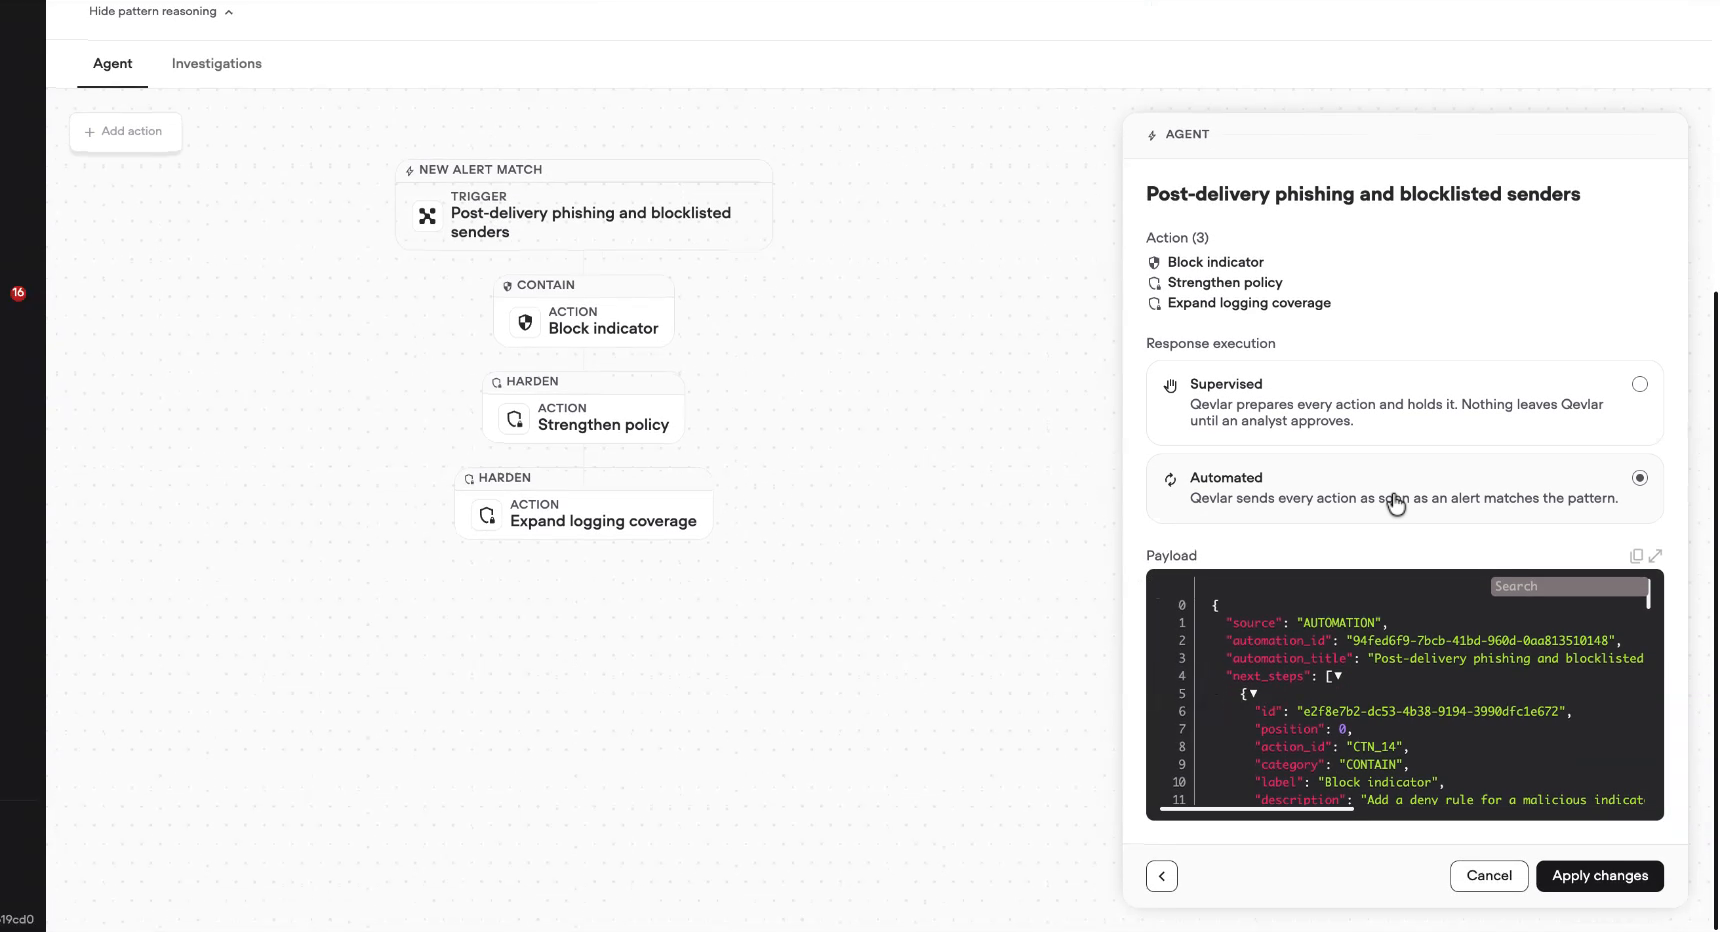Click the "AUTOMATION" source value in payload
This screenshot has height=932, width=1720.
1338,623
